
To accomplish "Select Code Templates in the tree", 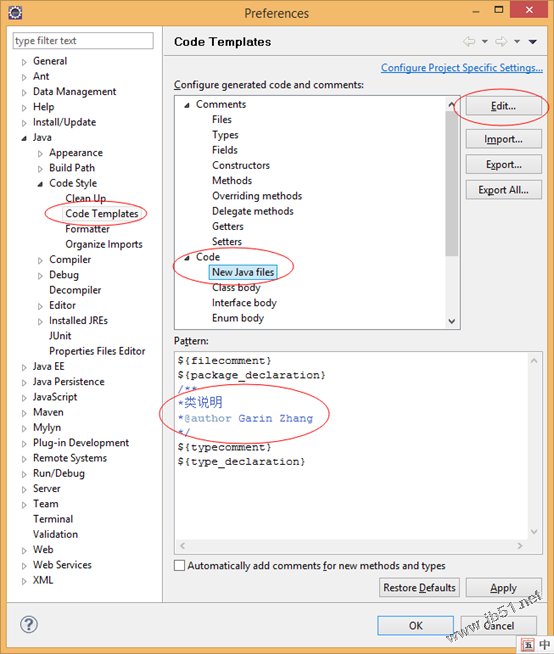I will (101, 214).
